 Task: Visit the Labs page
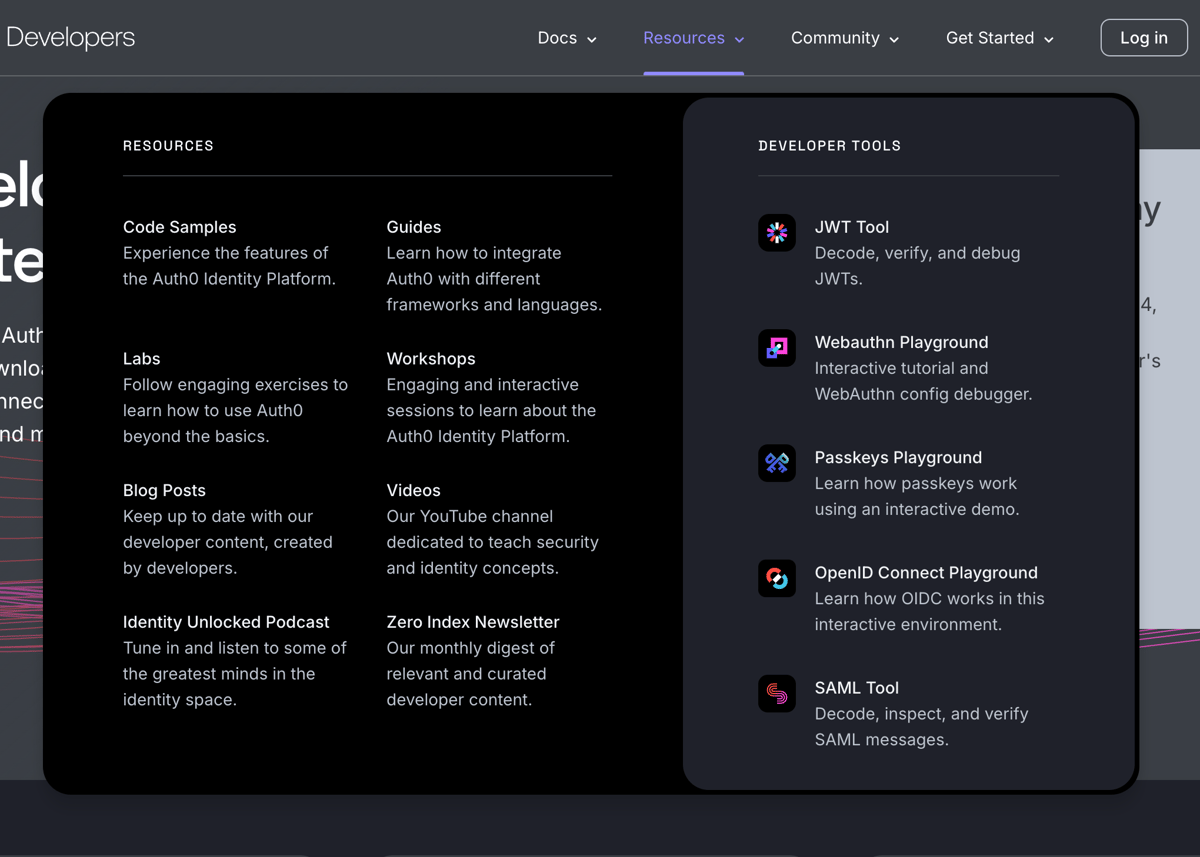[x=141, y=358]
